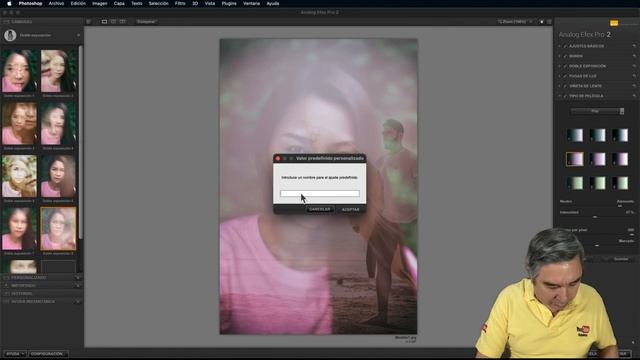Expand the Ajustes Básicos section arrow
Screen dimensions: 640x360
tap(560, 46)
